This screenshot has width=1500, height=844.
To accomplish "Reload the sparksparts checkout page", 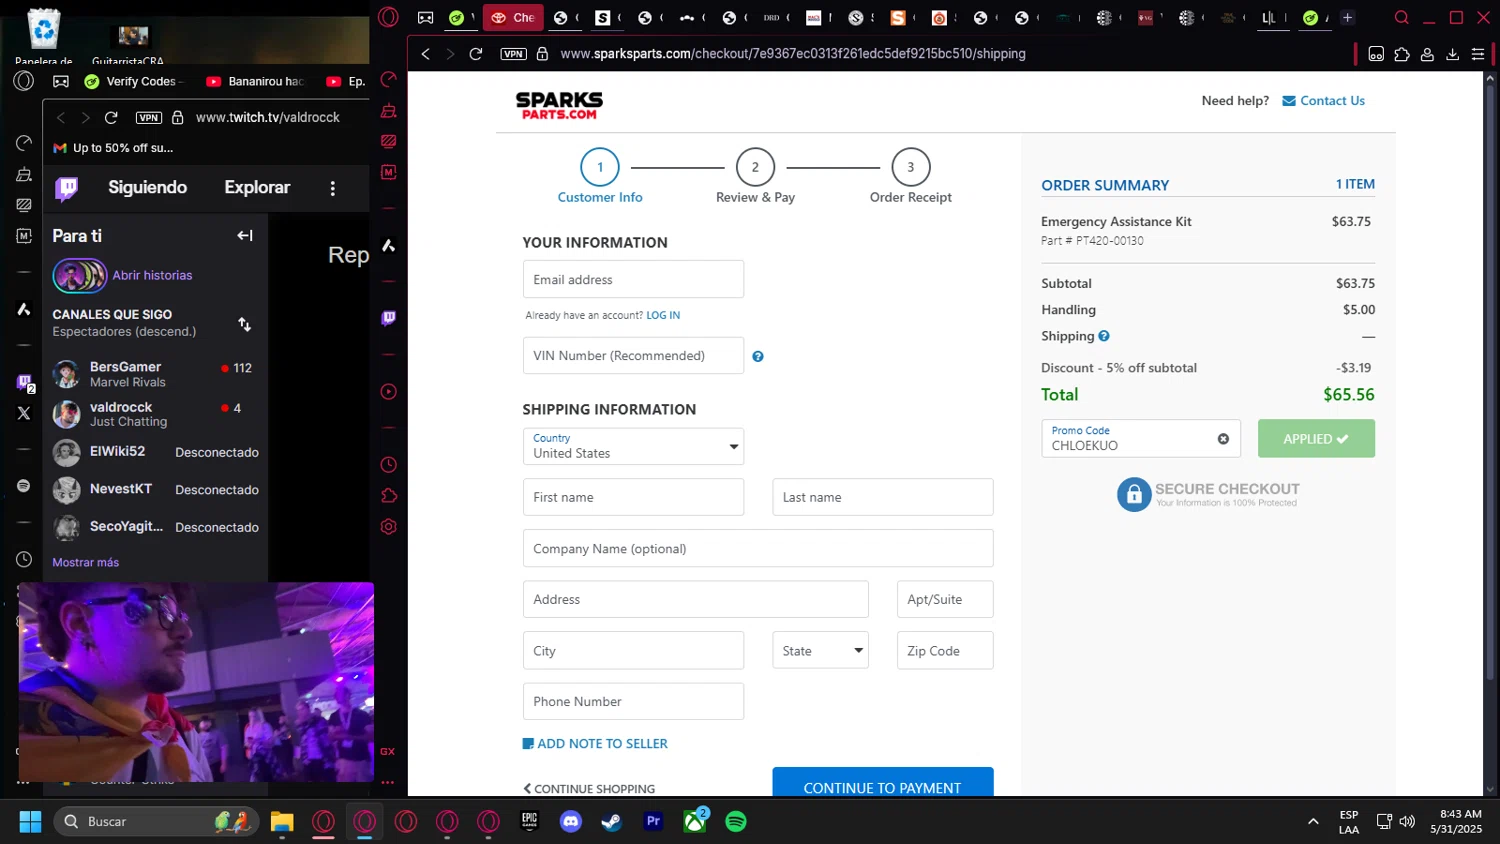I will [476, 54].
